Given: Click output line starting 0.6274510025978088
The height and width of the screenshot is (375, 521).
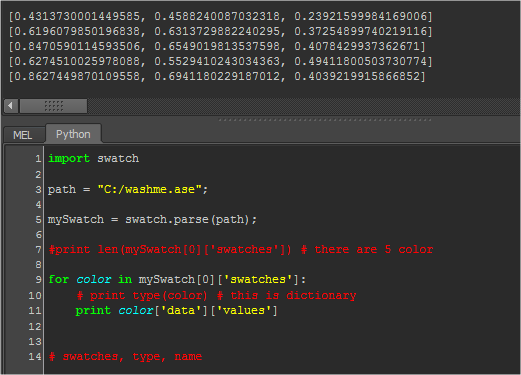Looking at the screenshot, I should tap(220, 61).
